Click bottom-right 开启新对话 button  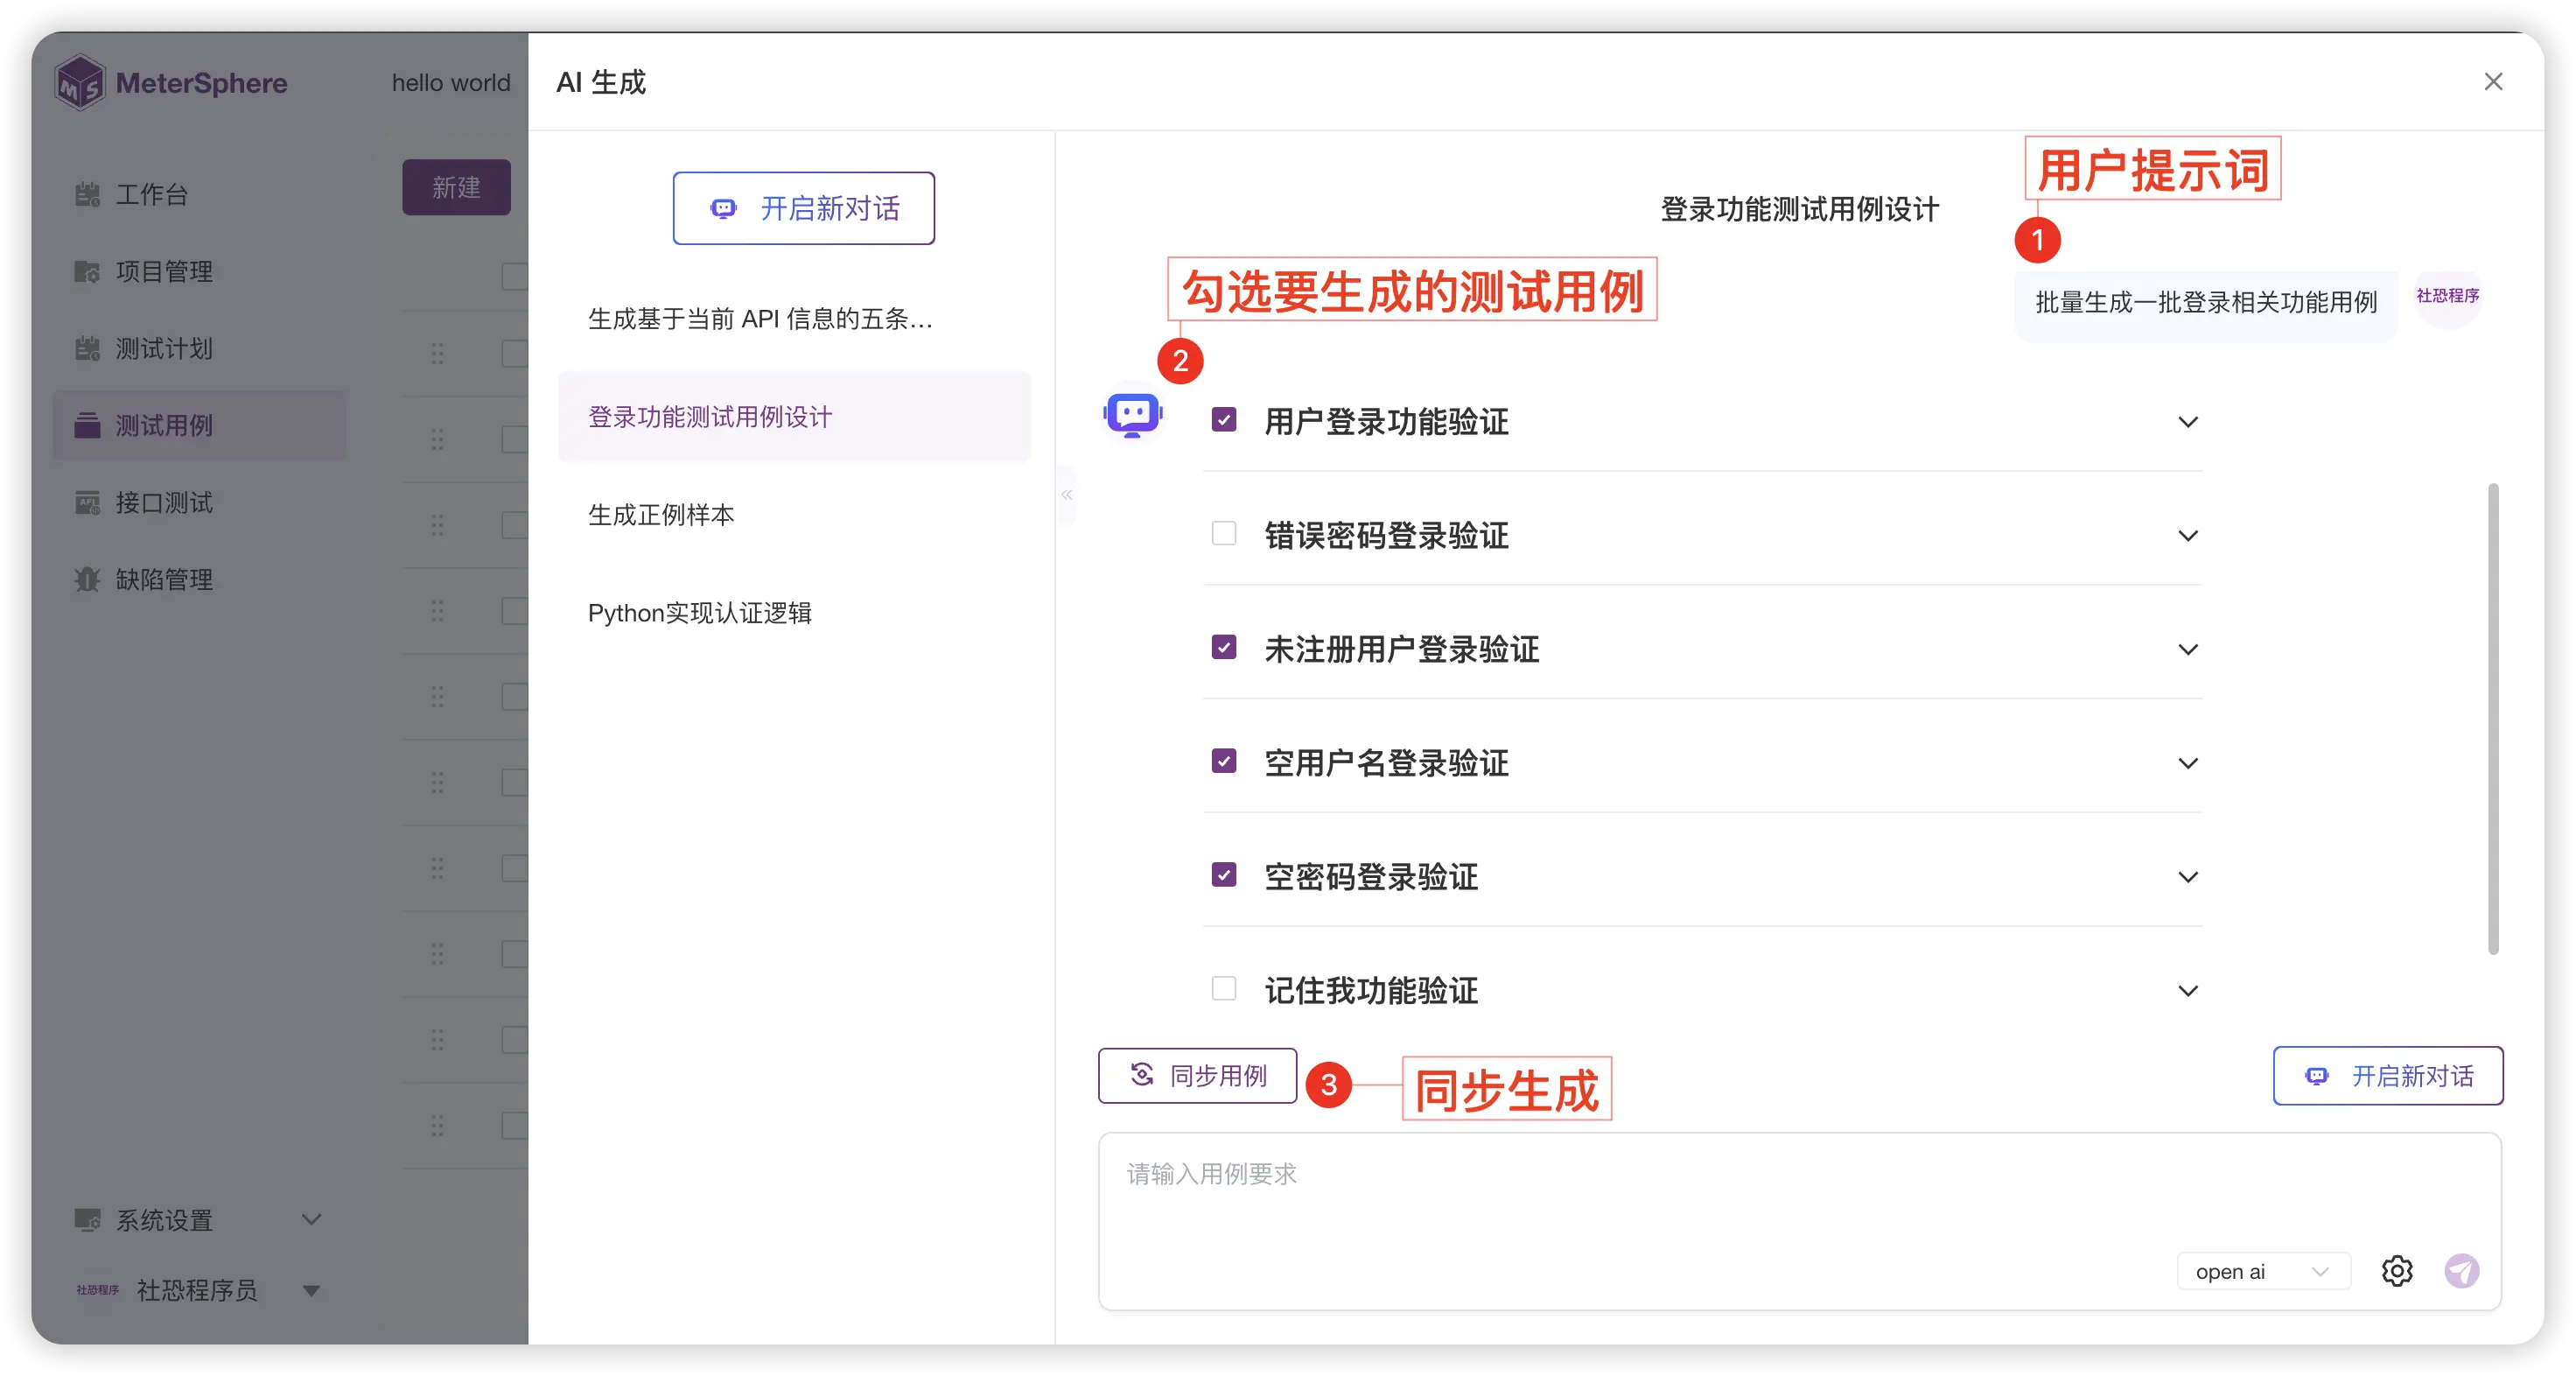2388,1076
